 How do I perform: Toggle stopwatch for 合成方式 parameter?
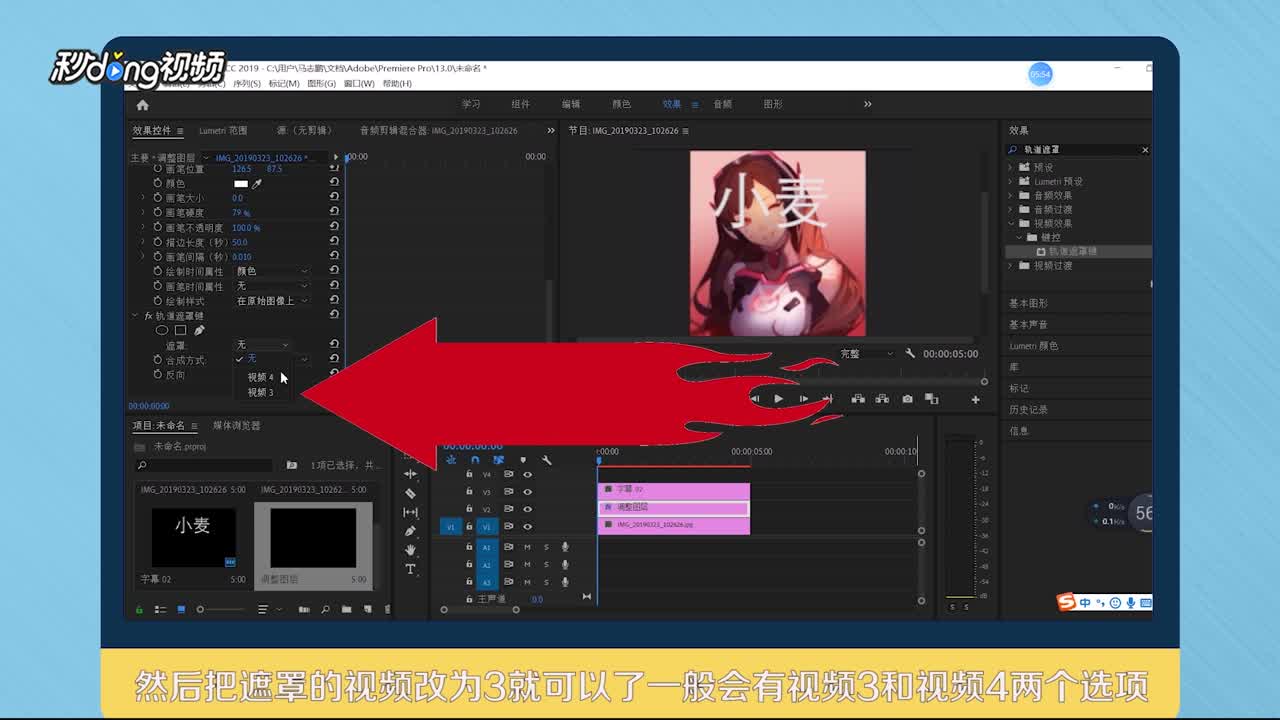click(157, 359)
